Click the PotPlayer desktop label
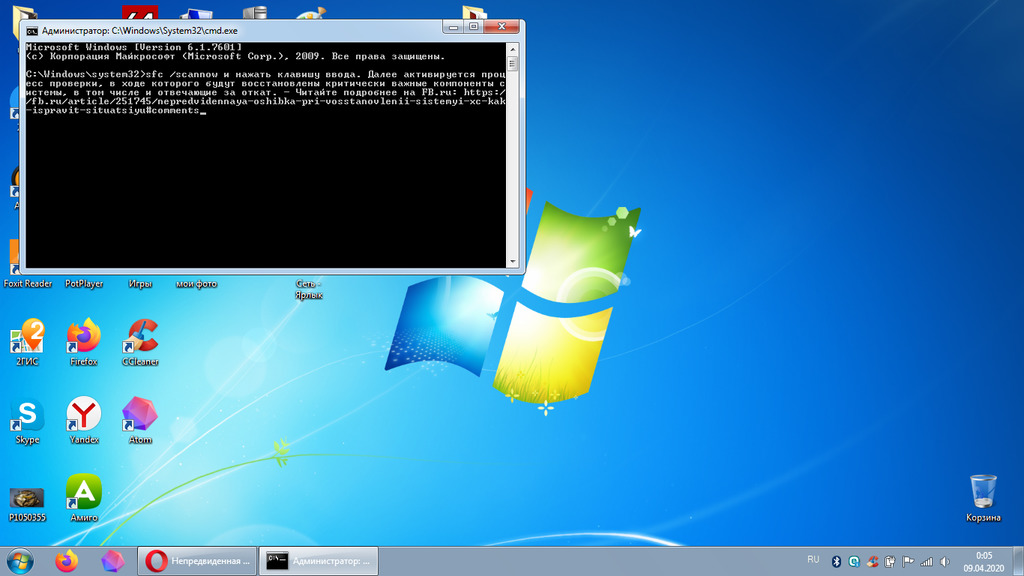The height and width of the screenshot is (576, 1024). [x=84, y=283]
